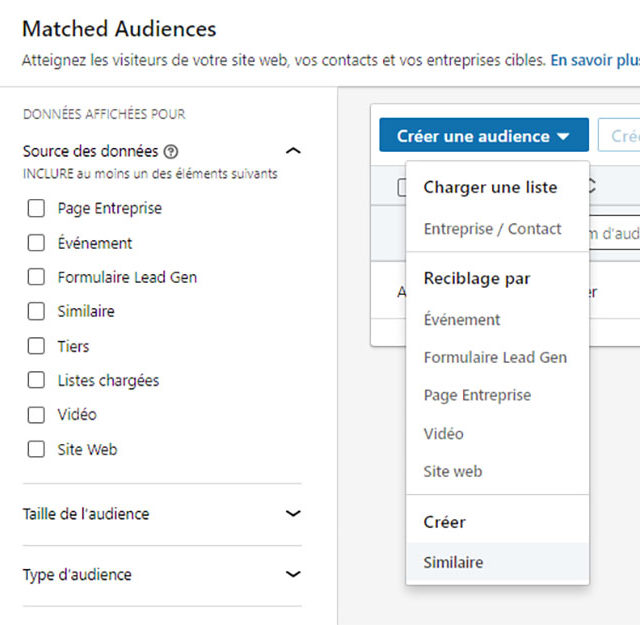640x625 pixels.
Task: Select the Tiers checkbox
Action: click(x=36, y=346)
